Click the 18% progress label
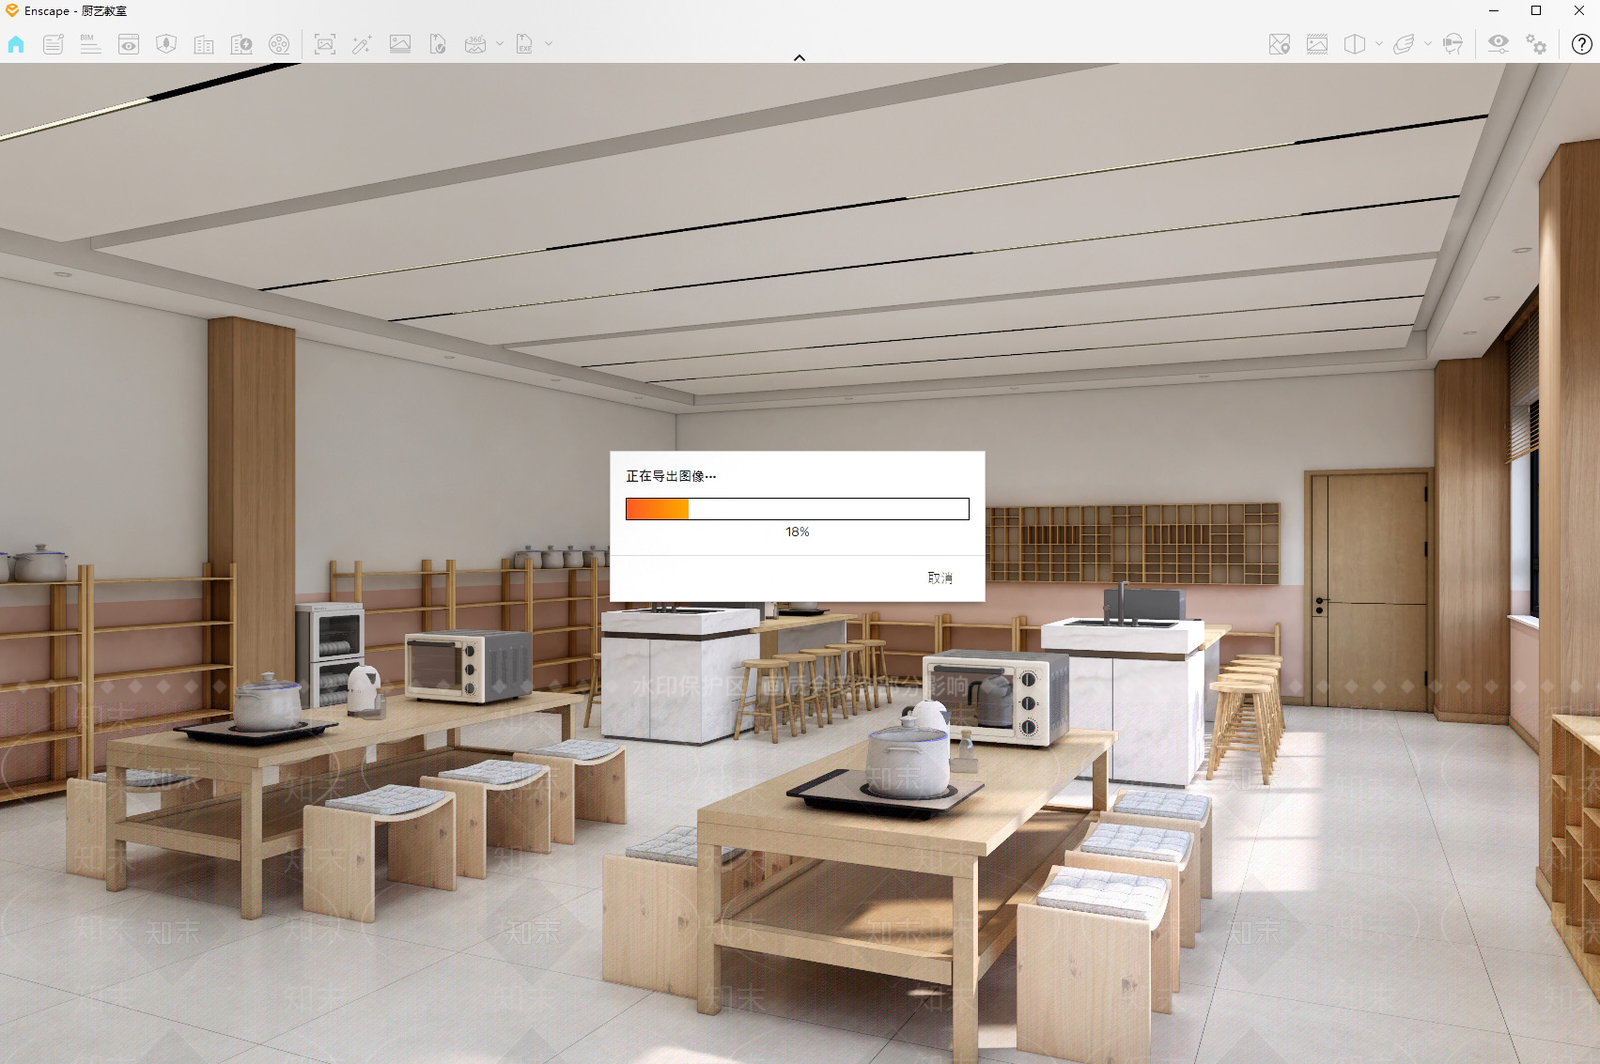 click(797, 532)
